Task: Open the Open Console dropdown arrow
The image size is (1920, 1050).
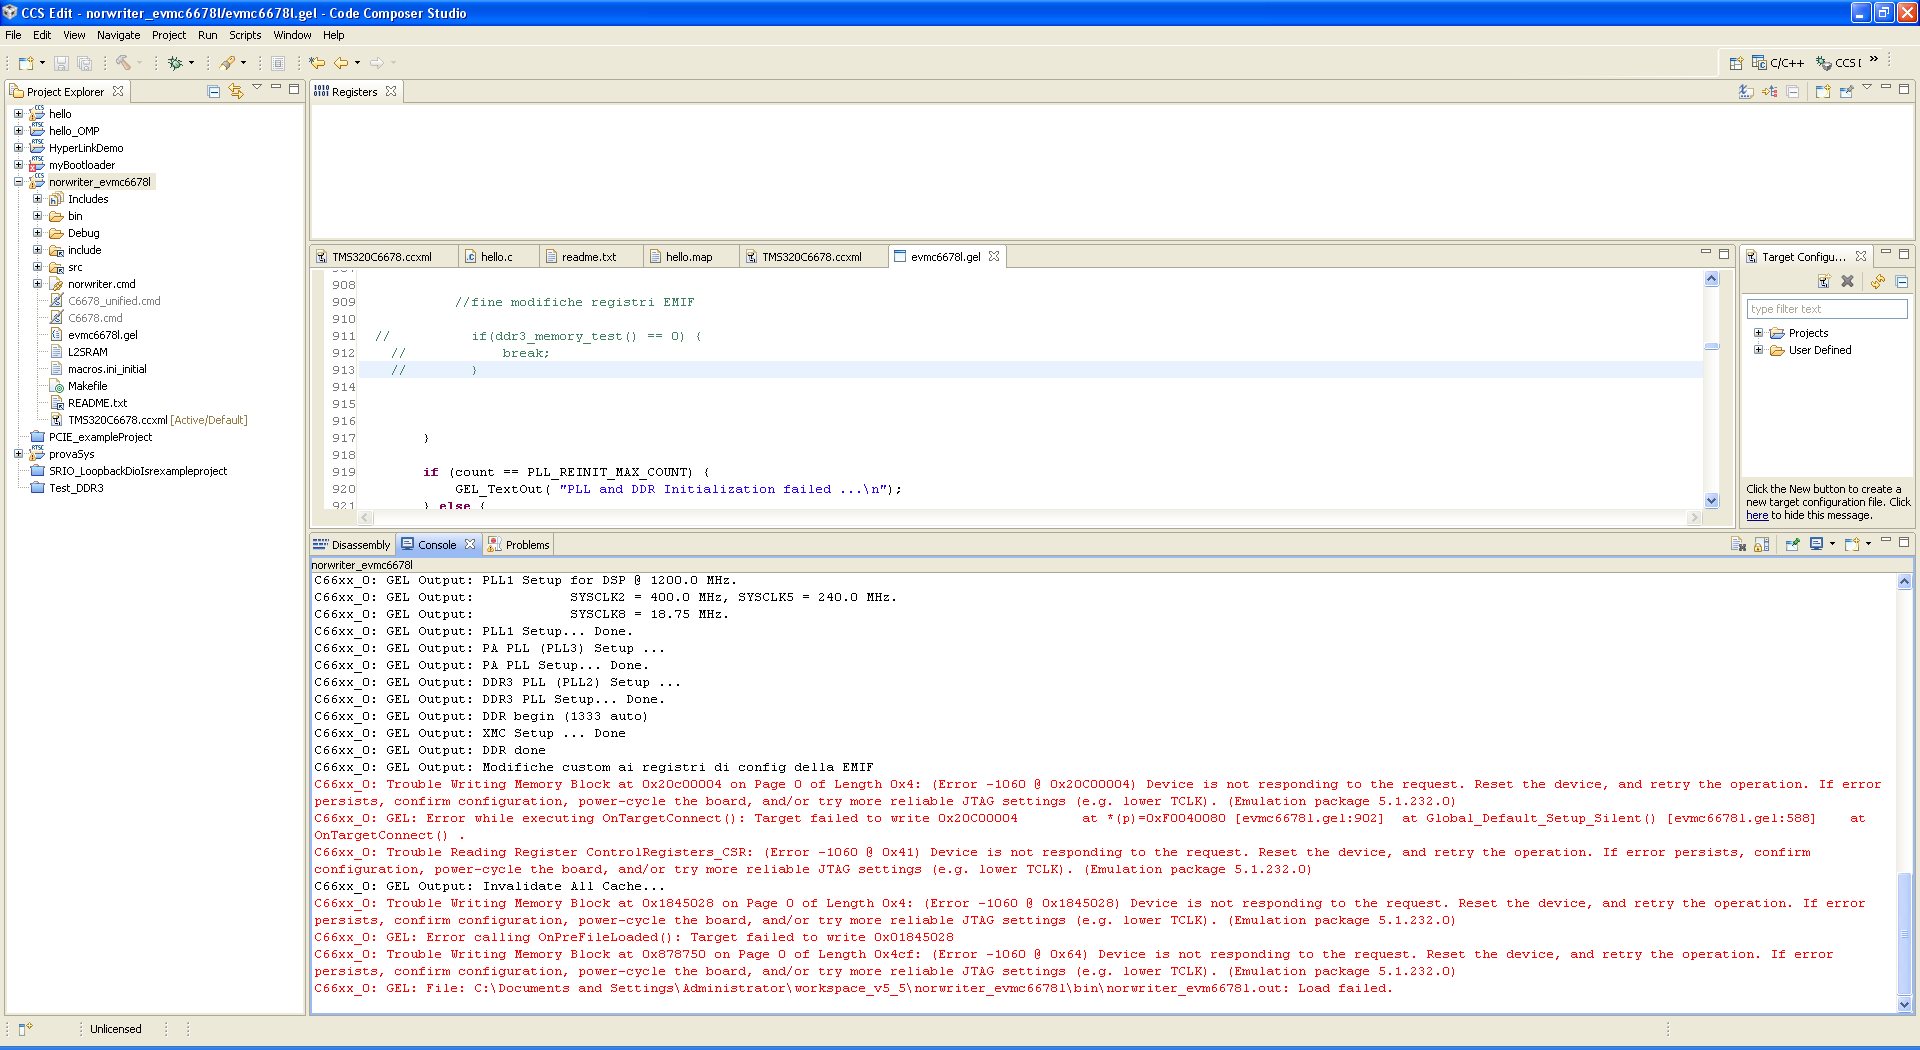Action: 1868,544
